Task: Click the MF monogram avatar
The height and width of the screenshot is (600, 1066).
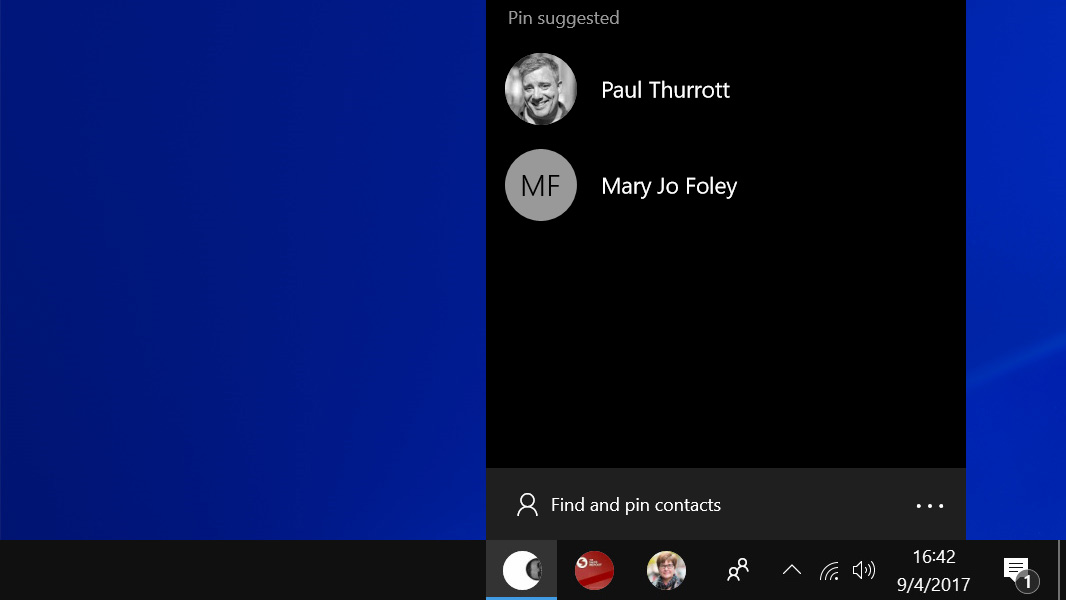Action: (541, 185)
